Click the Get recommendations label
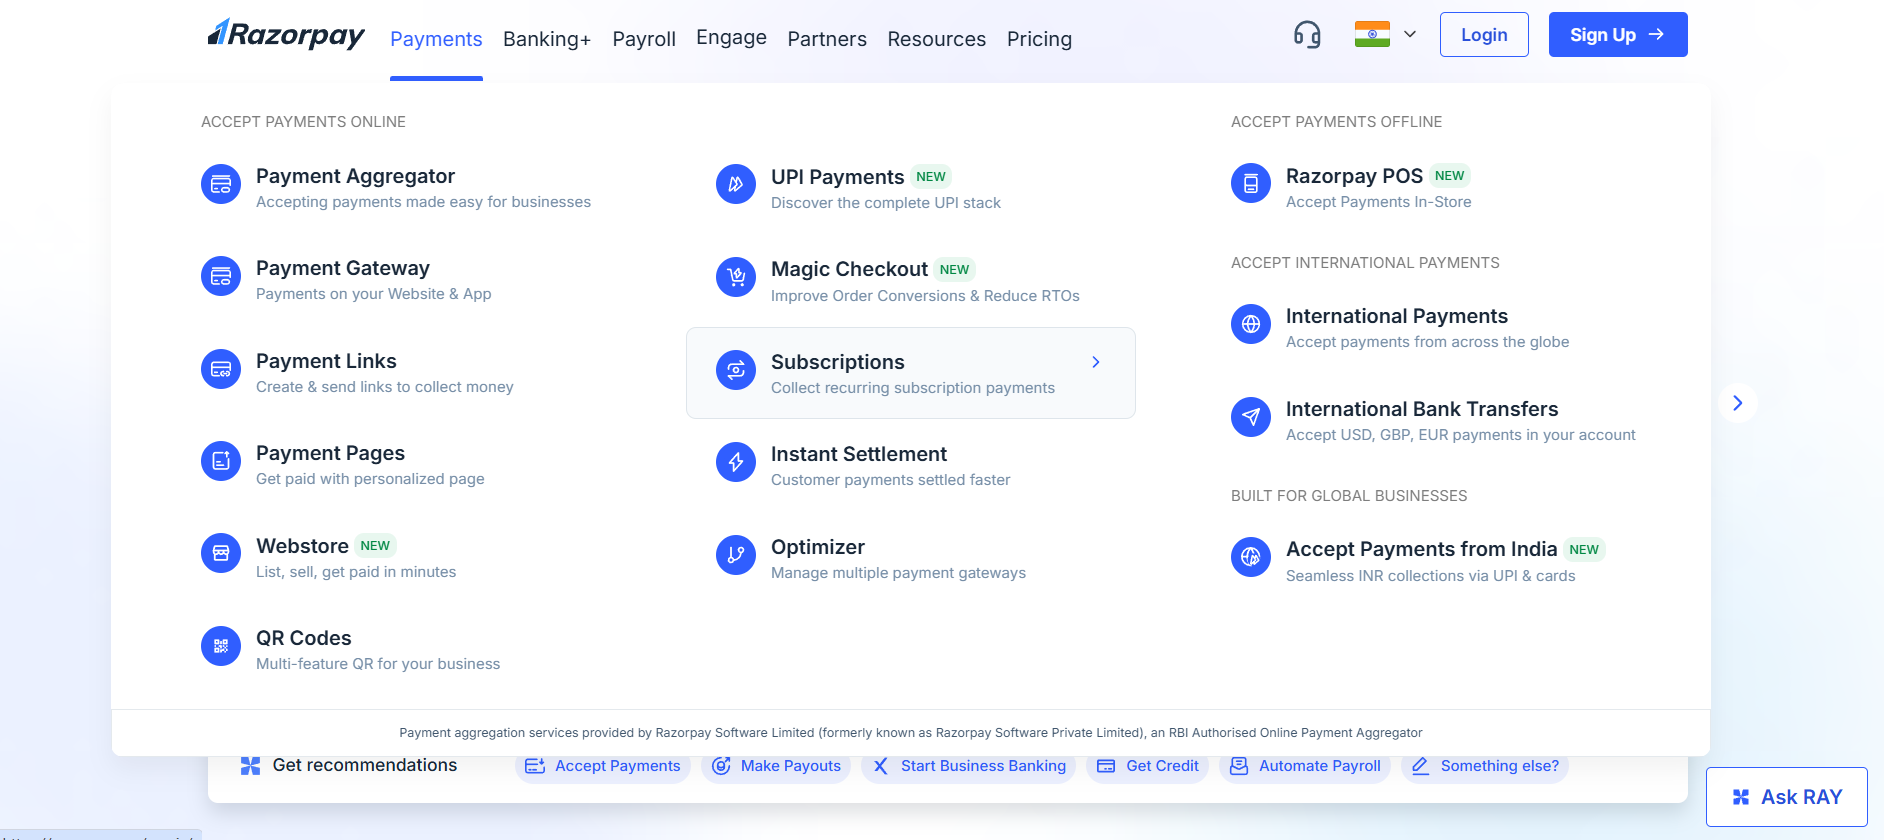The height and width of the screenshot is (840, 1884). point(365,765)
